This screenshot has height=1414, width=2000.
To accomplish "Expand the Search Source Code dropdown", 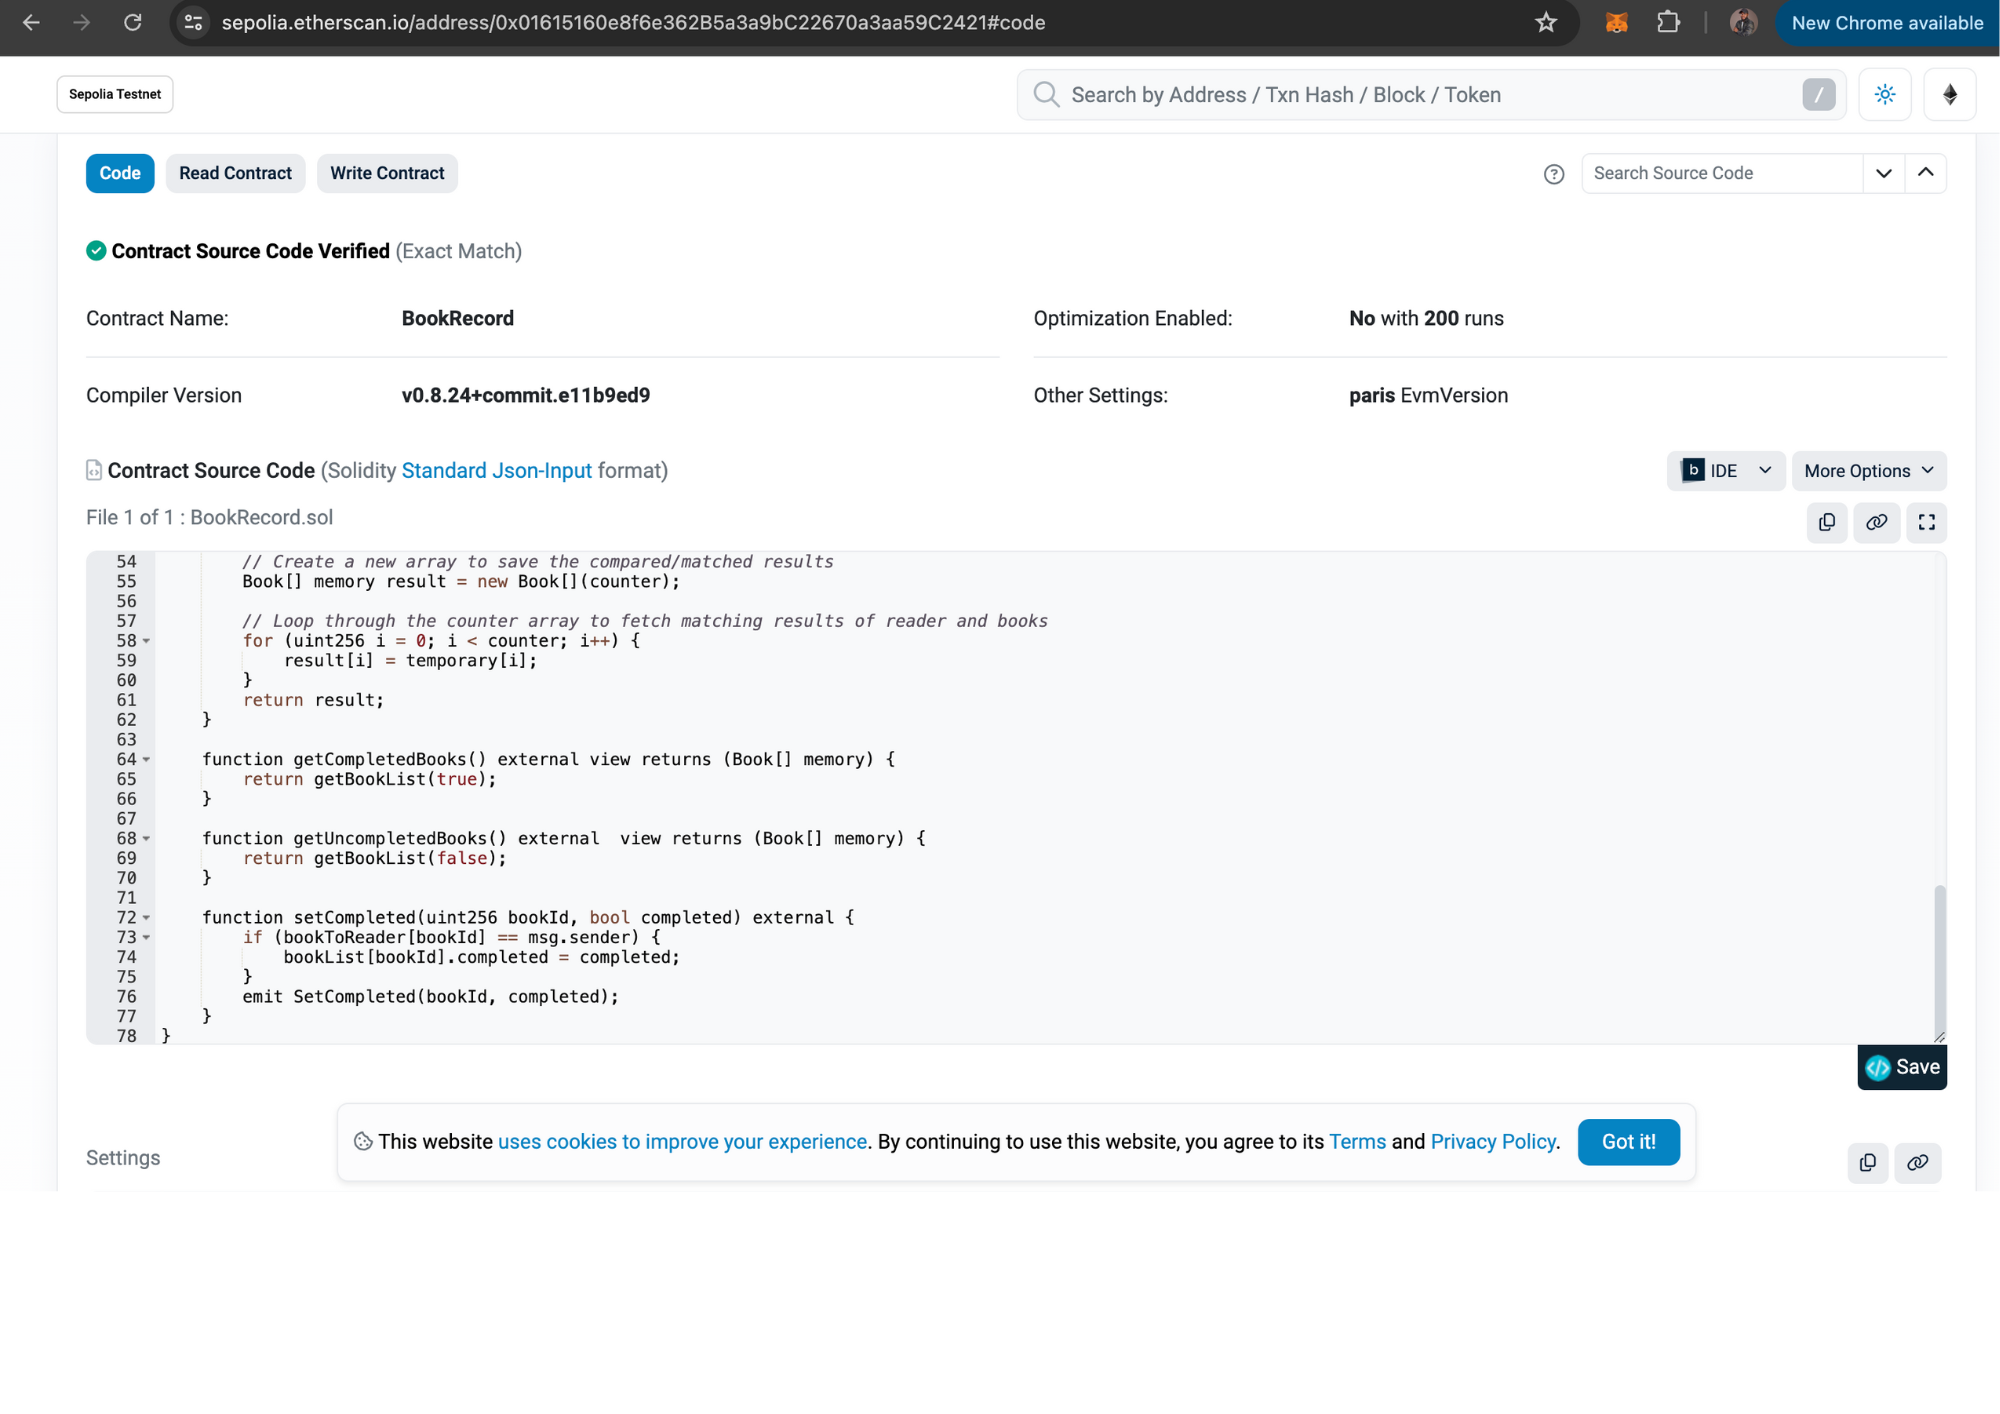I will (x=1884, y=173).
